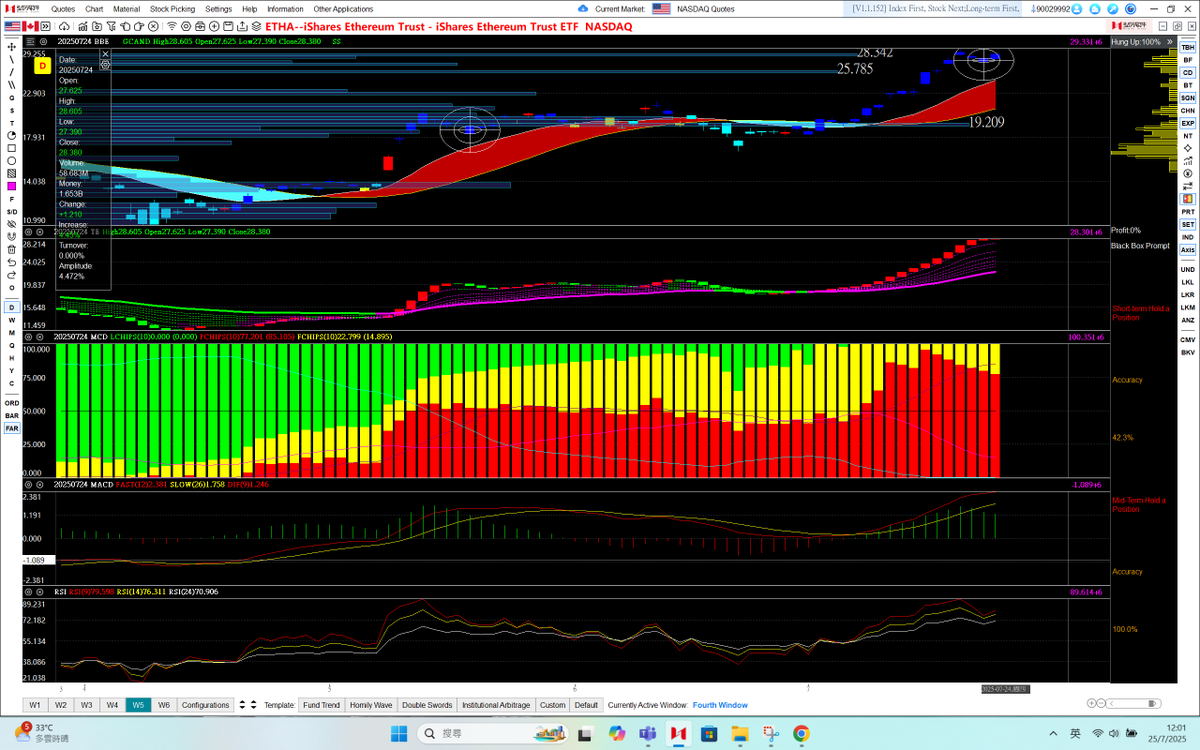Apply the Institutional Arbitrage template
Image resolution: width=1200 pixels, height=750 pixels.
496,705
